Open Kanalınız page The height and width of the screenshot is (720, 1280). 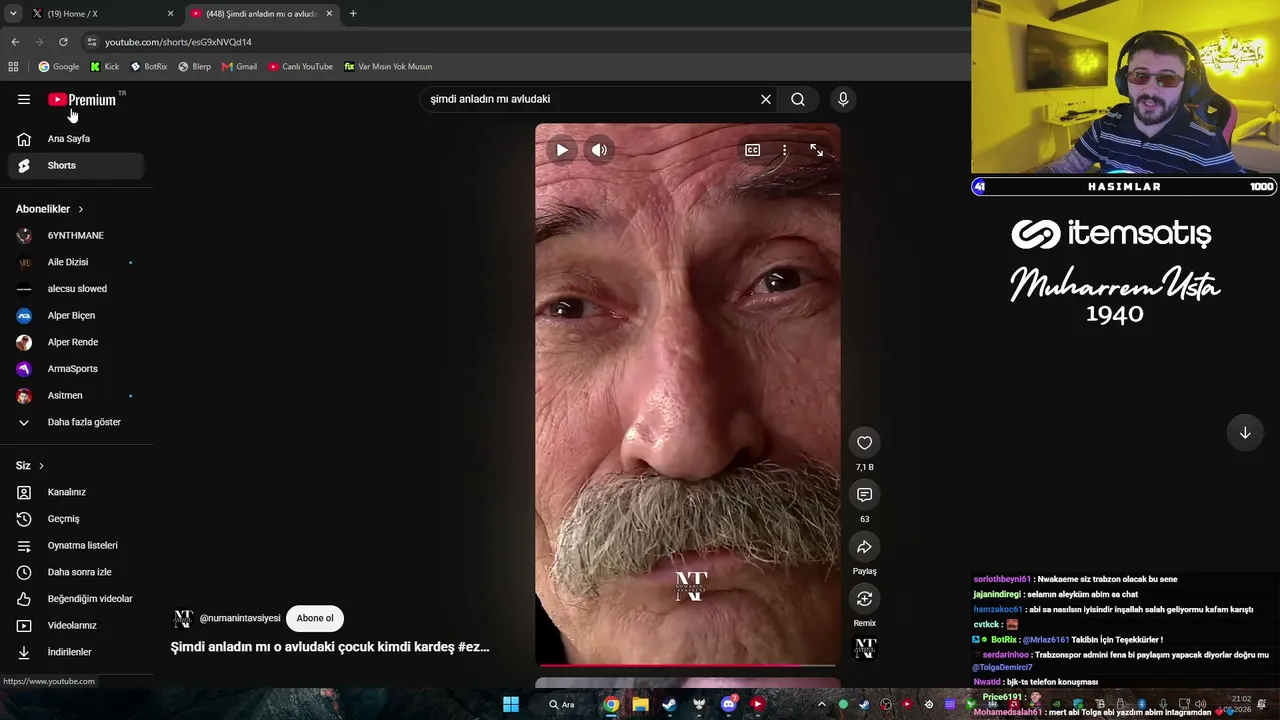click(x=76, y=492)
